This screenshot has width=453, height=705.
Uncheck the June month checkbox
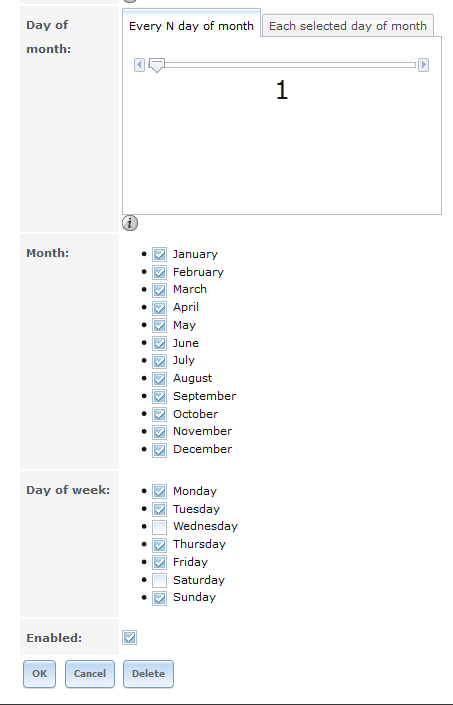pyautogui.click(x=160, y=344)
